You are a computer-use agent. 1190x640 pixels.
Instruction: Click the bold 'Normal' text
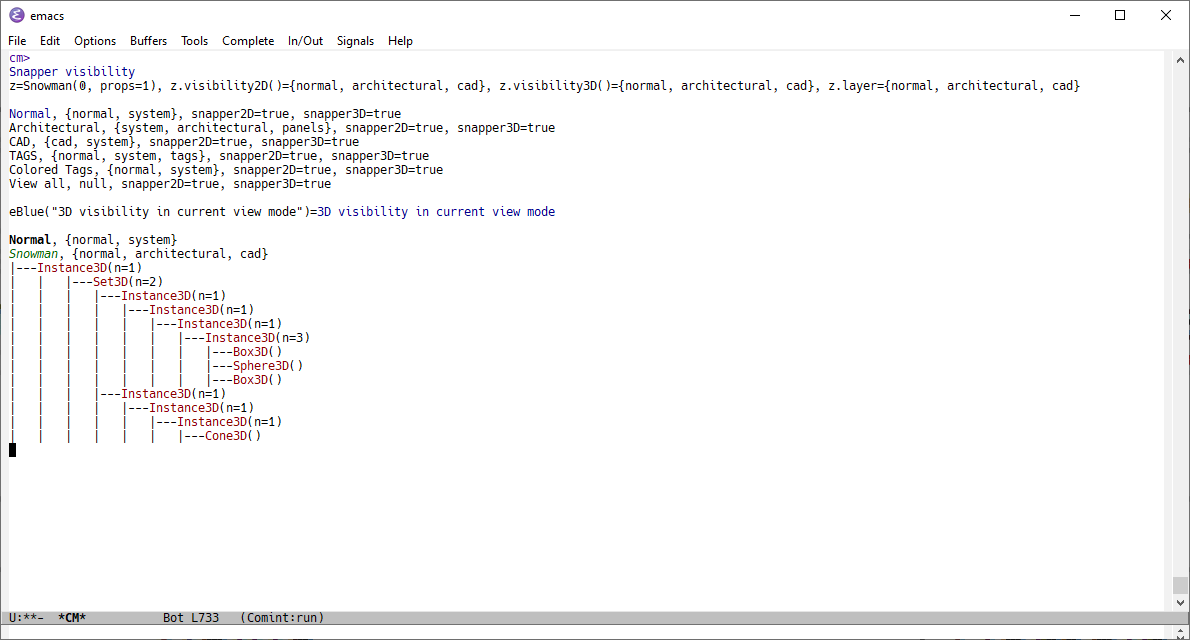[x=30, y=240]
